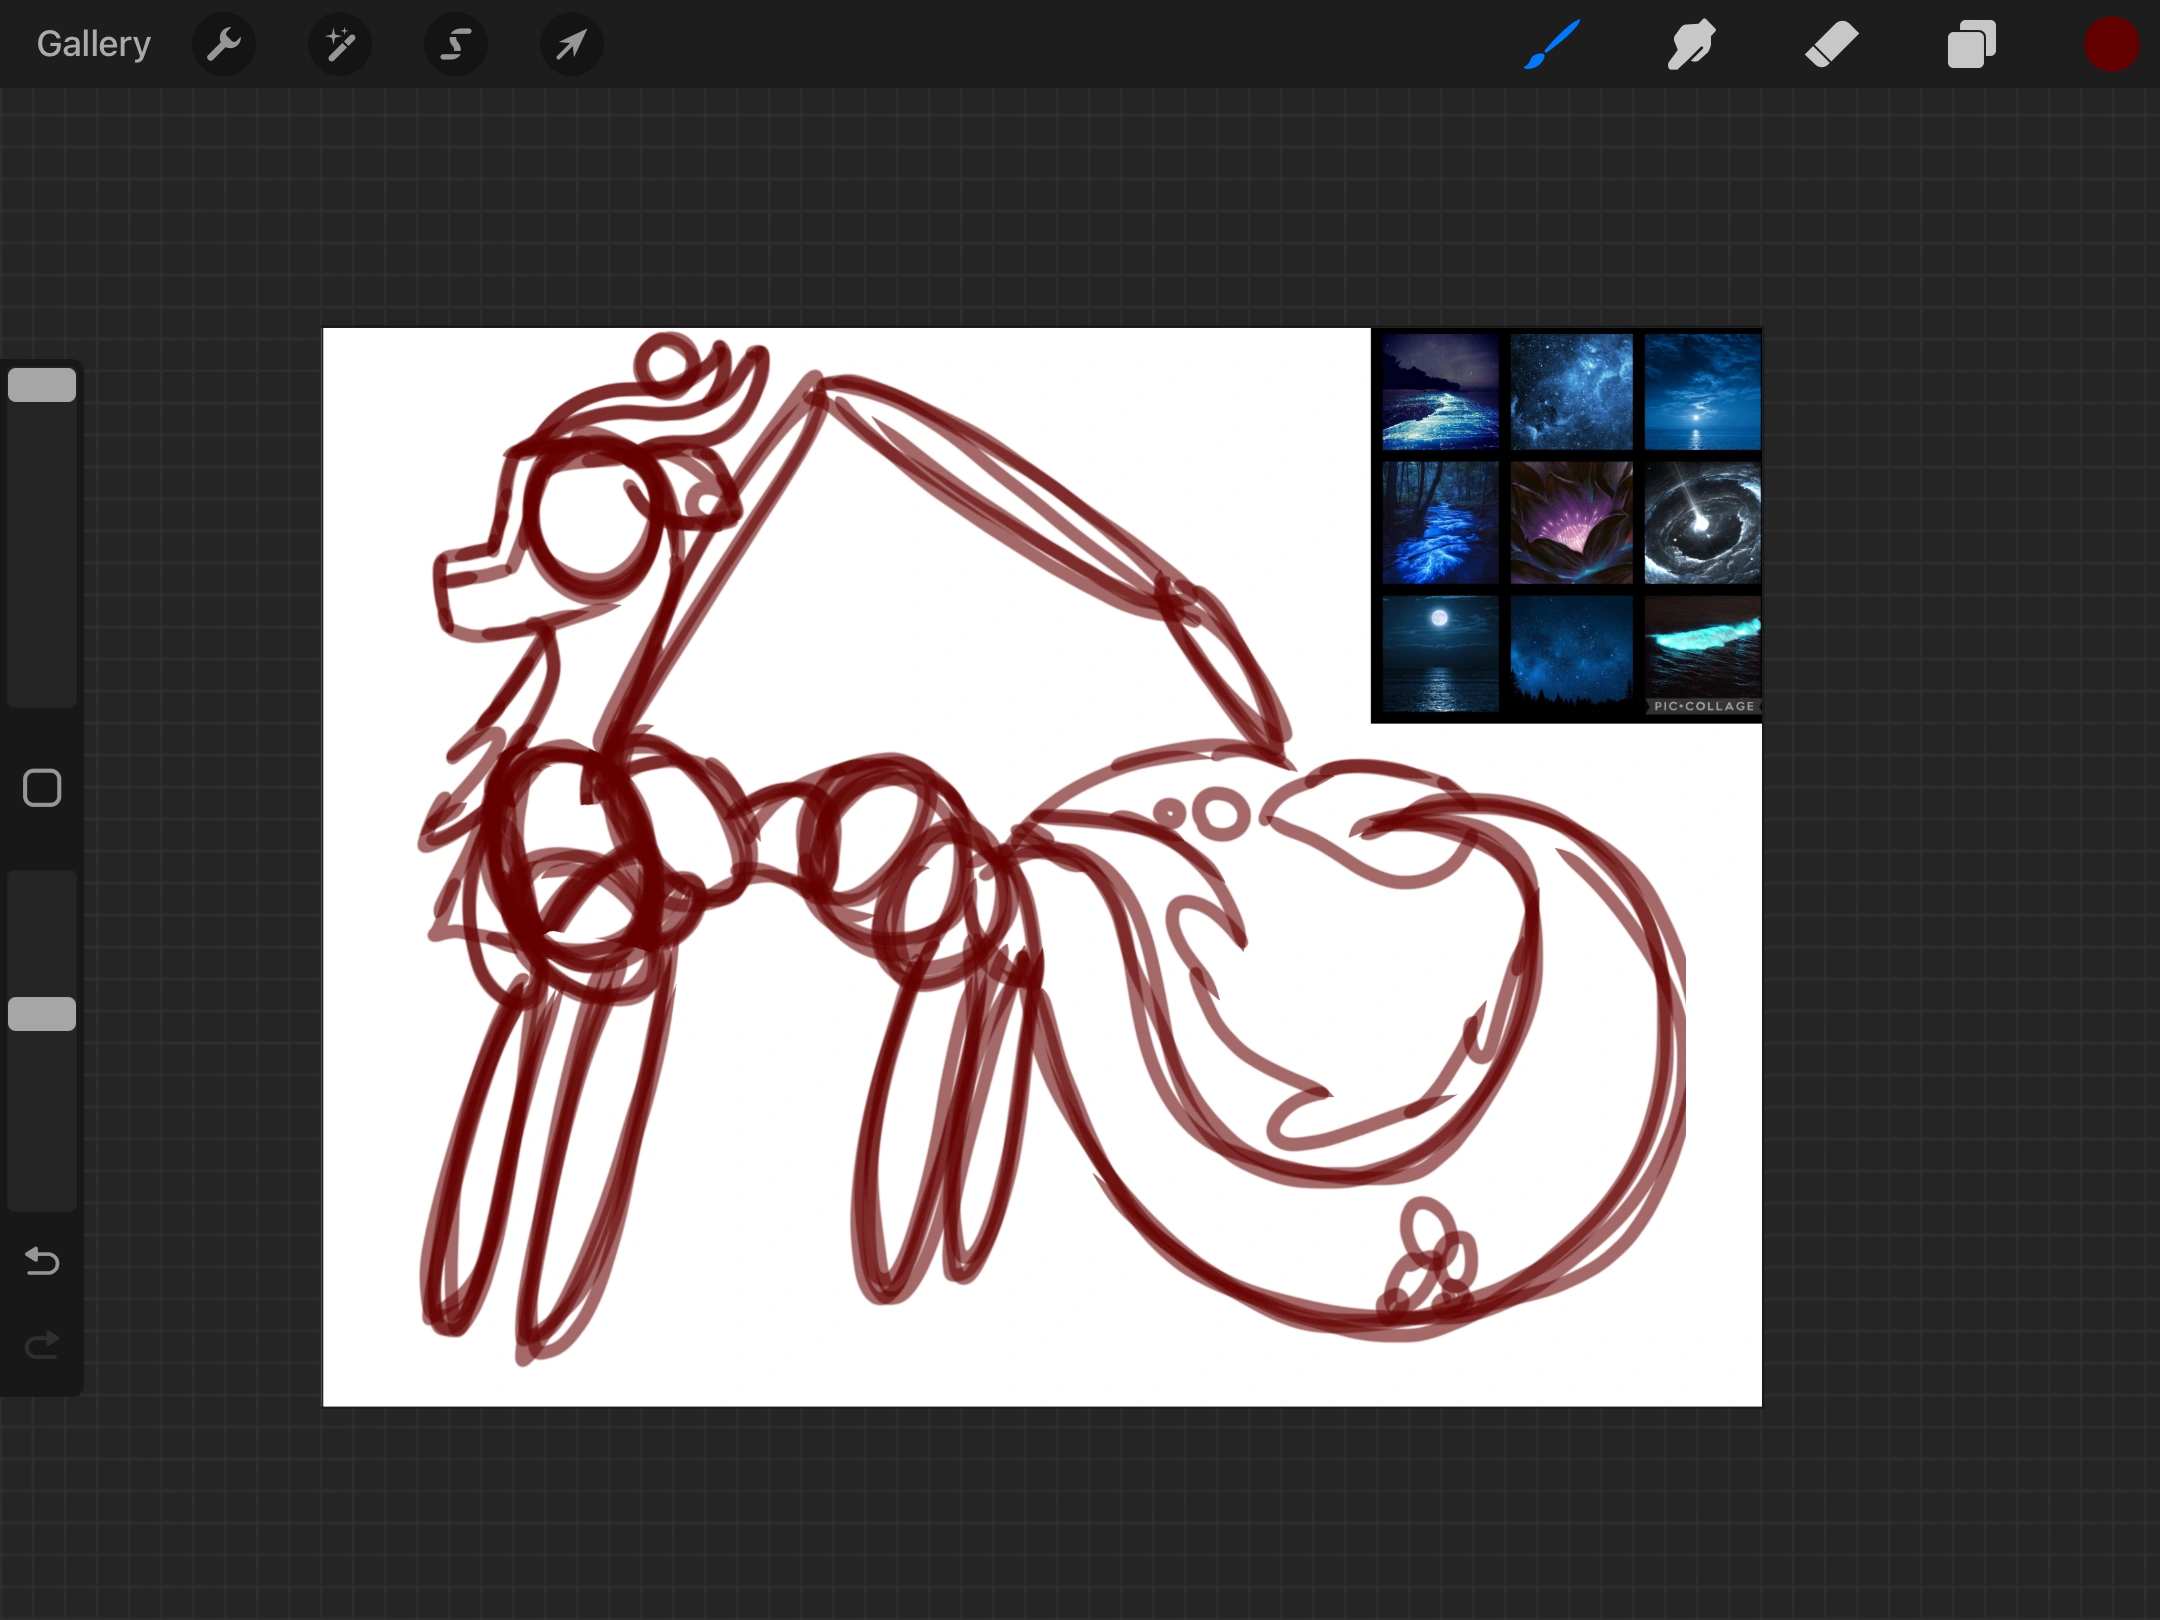Activate the Selection S-shaped tool
The width and height of the screenshot is (2160, 1620).
point(456,44)
